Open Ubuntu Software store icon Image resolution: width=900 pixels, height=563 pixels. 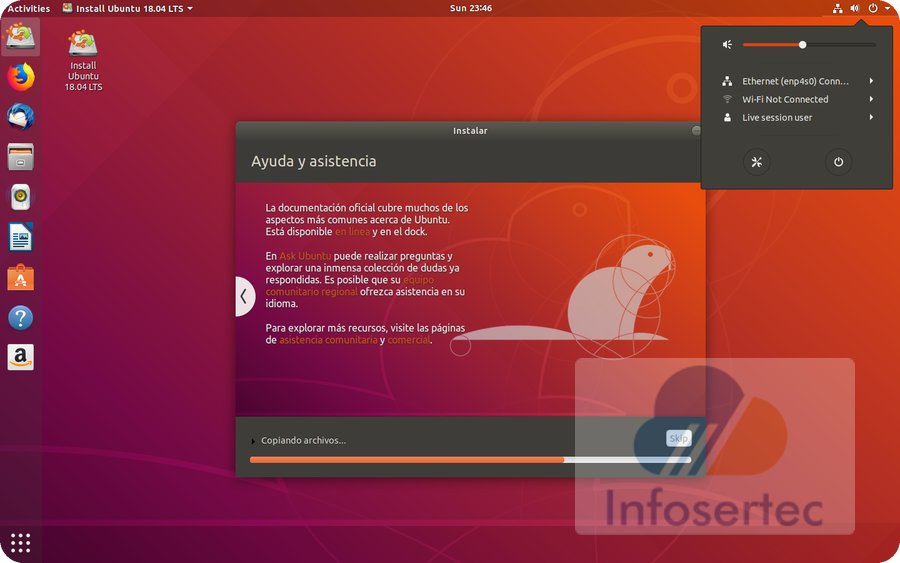[20, 277]
